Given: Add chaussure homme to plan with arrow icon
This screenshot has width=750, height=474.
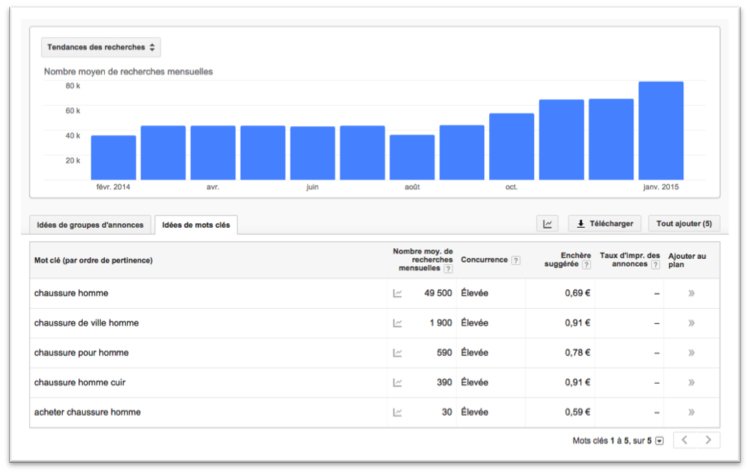Looking at the screenshot, I should (691, 294).
